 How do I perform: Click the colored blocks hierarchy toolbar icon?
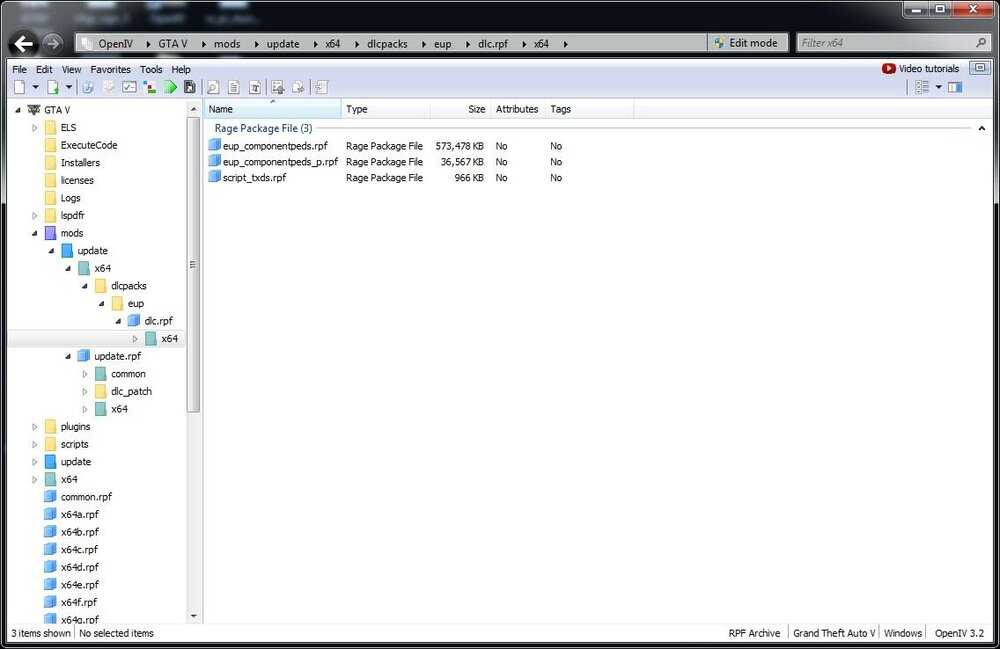(x=150, y=87)
